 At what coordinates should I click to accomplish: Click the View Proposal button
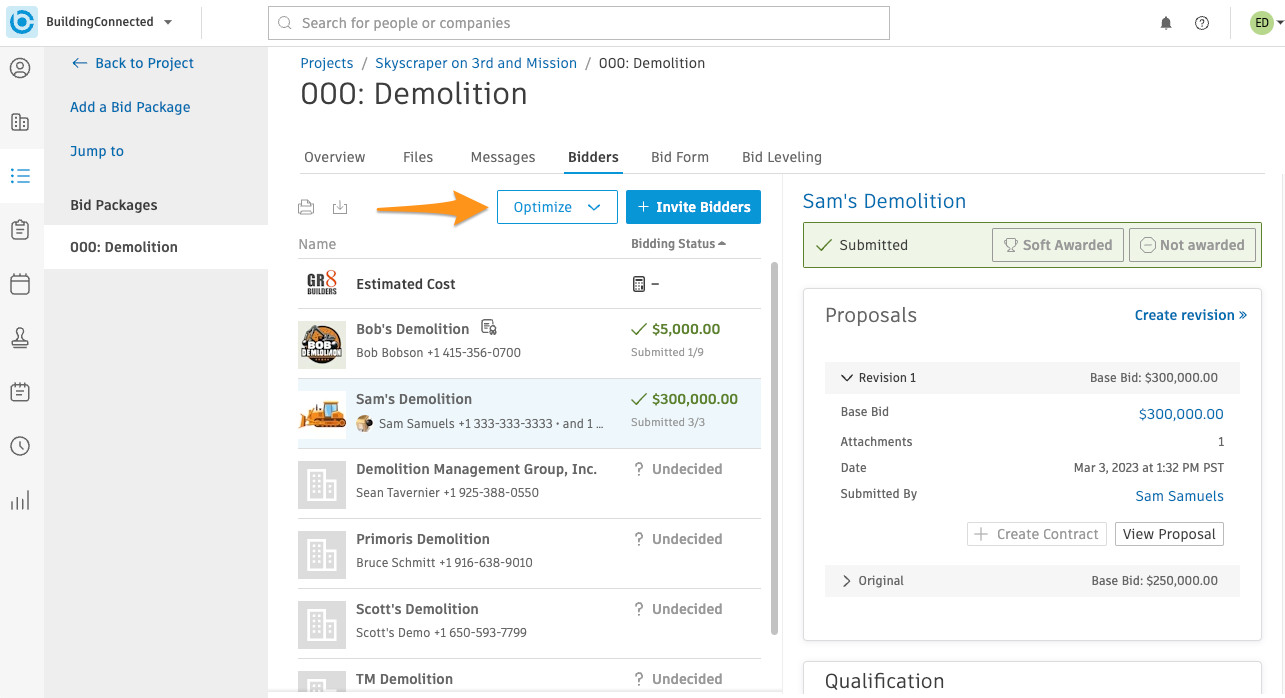1169,534
